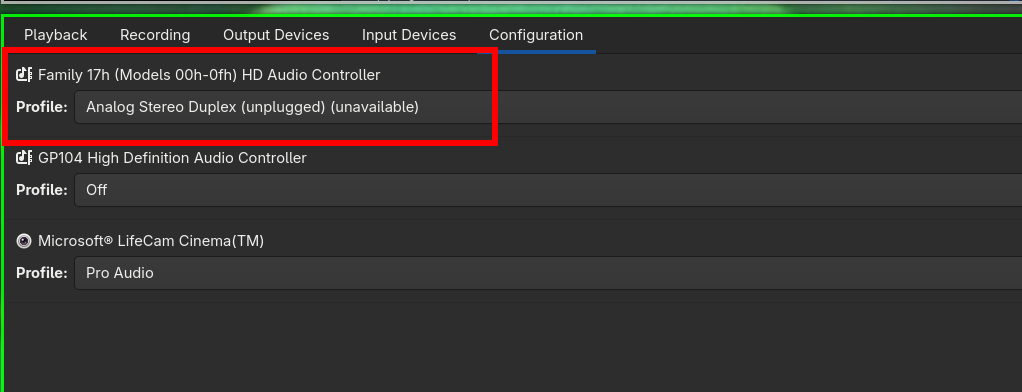Click empty panel area below LifeCam profile
This screenshot has width=1022, height=392.
click(512, 347)
